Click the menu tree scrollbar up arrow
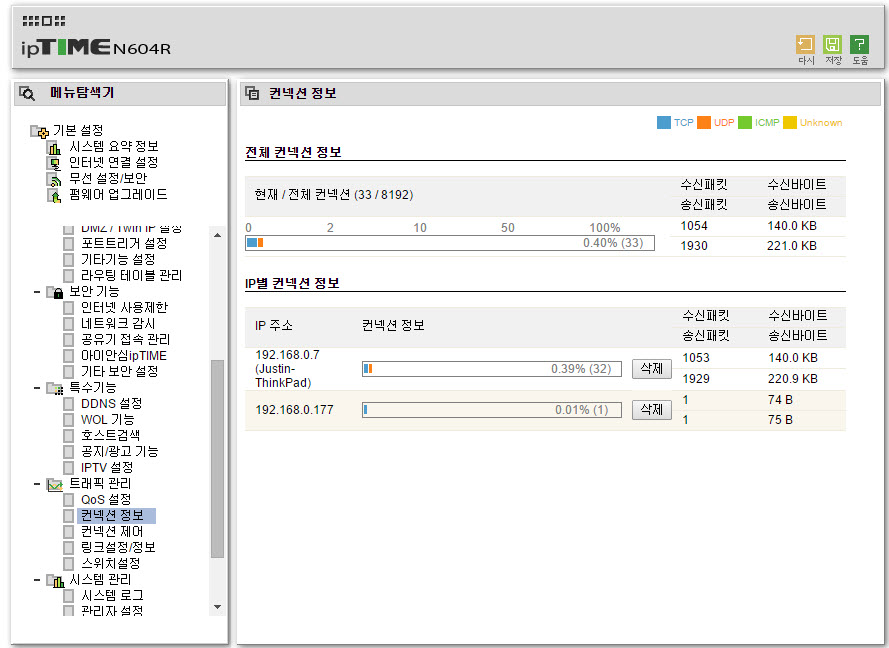889x648 pixels. 217,235
